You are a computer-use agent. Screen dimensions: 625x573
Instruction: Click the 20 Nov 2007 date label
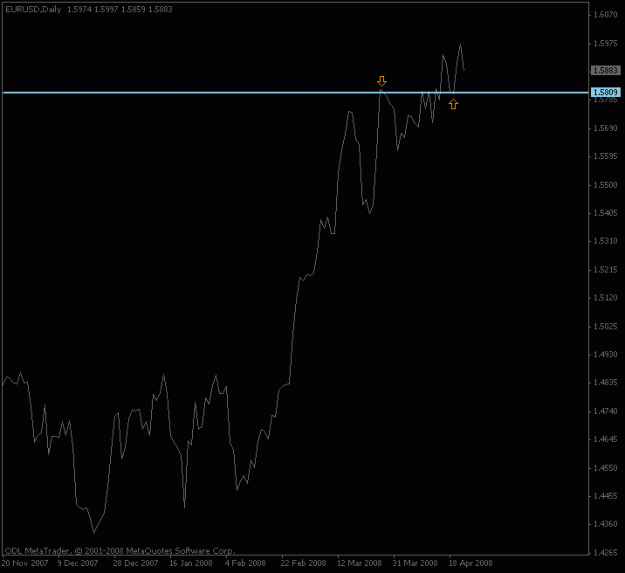25,563
